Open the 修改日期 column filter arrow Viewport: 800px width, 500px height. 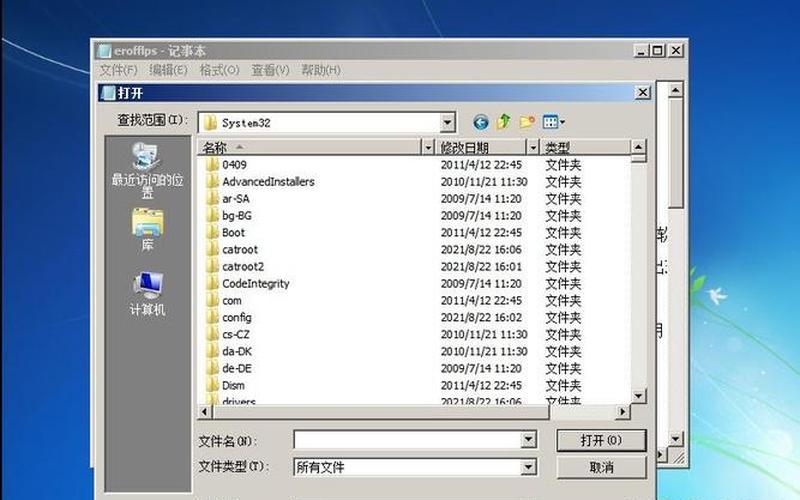click(533, 147)
